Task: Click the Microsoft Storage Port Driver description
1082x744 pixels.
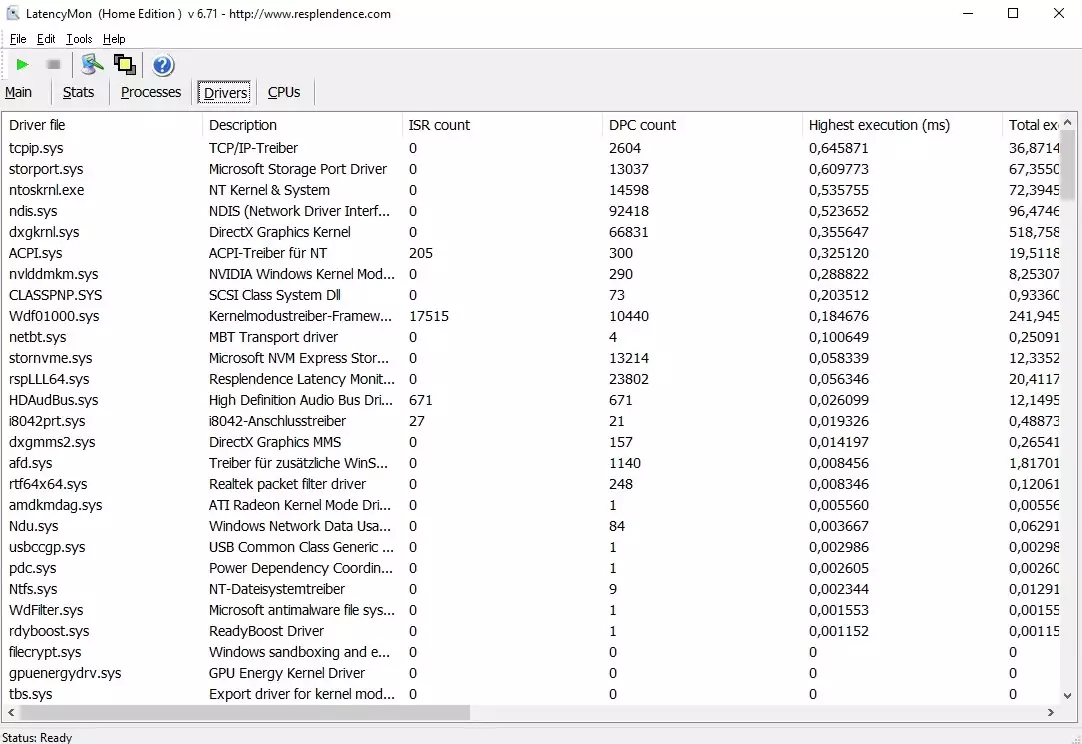Action: point(298,169)
